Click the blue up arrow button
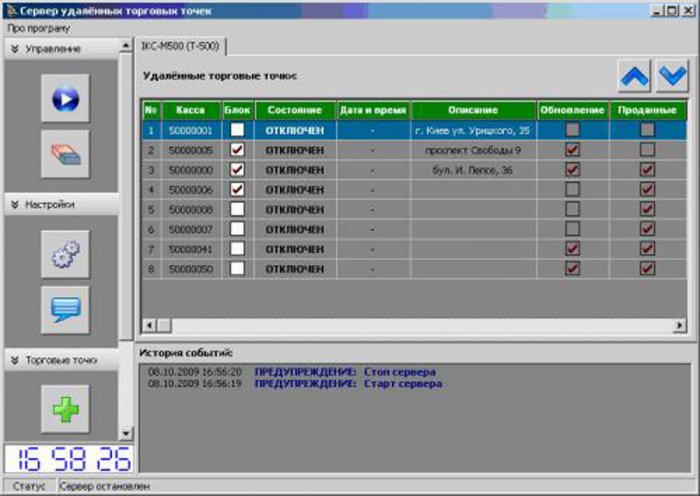 (633, 75)
